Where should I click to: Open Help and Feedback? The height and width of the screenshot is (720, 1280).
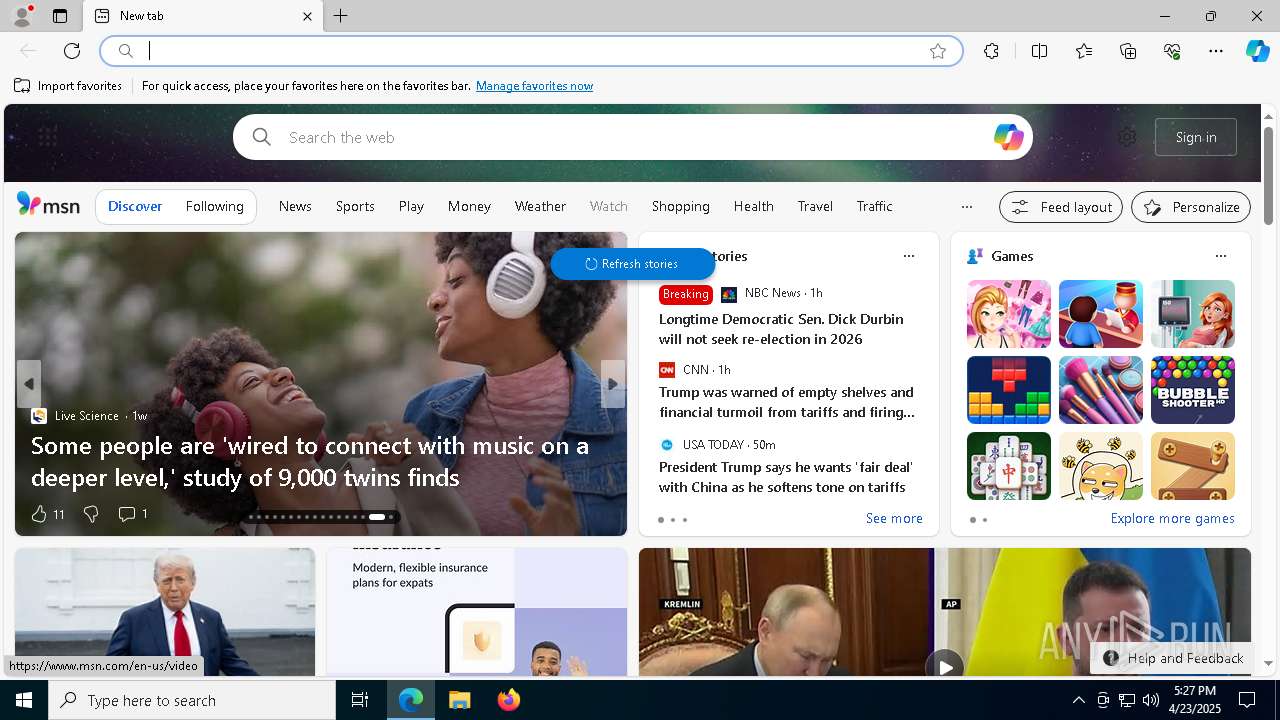pyautogui.click(x=1173, y=658)
